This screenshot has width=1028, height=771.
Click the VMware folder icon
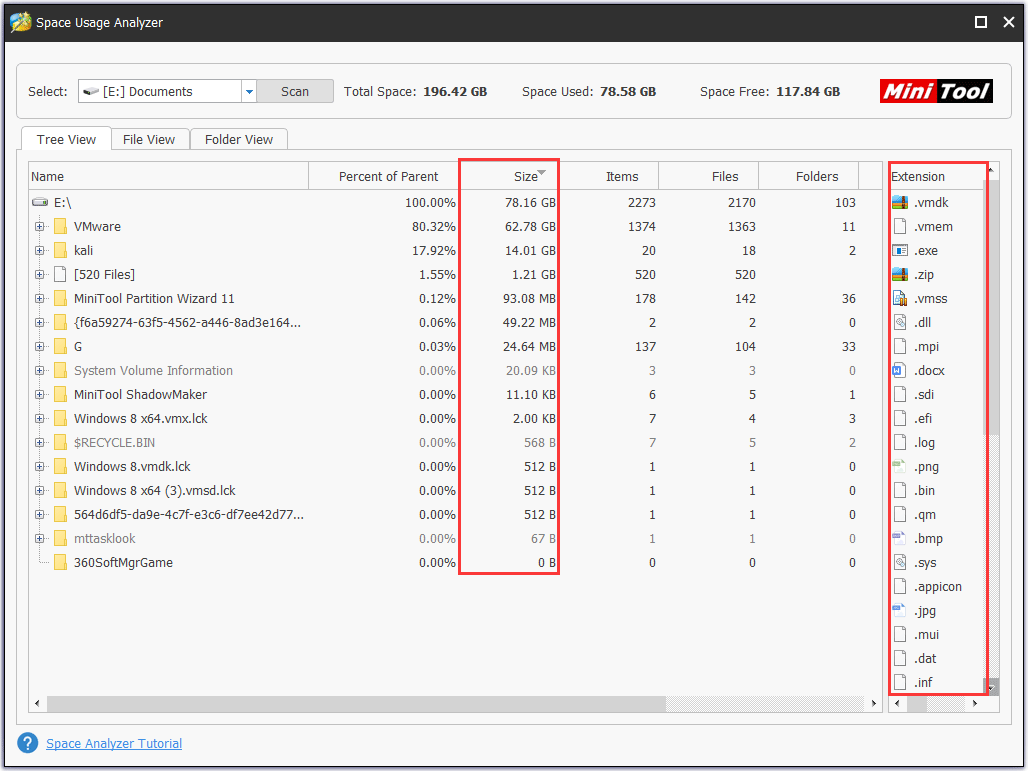click(60, 227)
